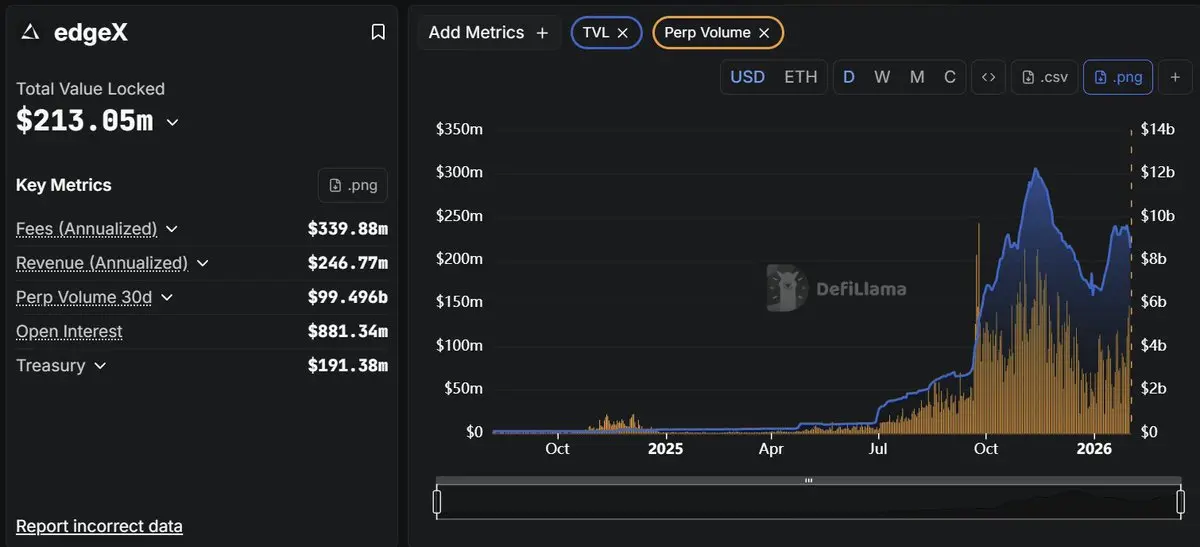Export the chart as .png

click(x=1118, y=77)
